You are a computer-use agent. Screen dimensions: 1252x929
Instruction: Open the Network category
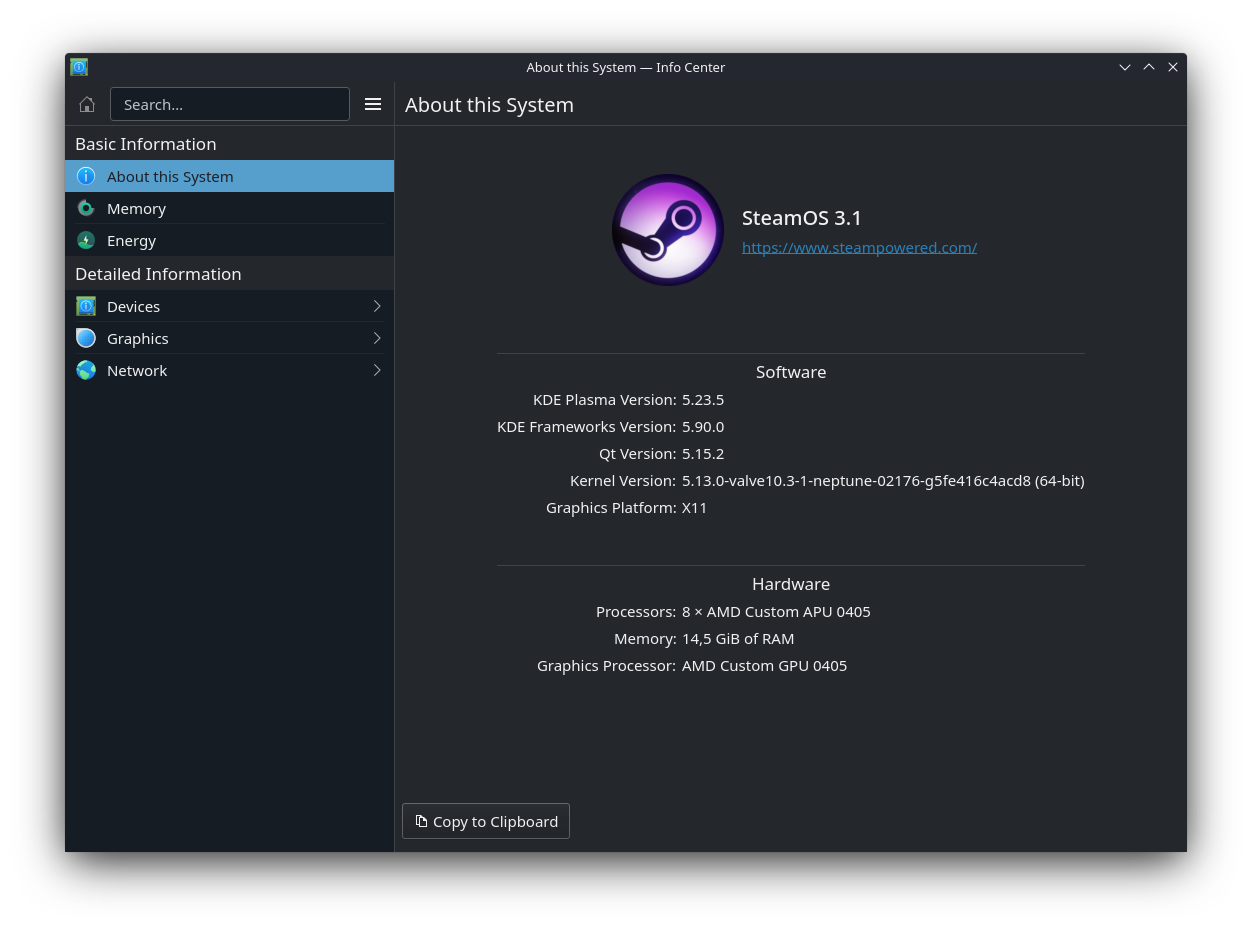point(230,370)
